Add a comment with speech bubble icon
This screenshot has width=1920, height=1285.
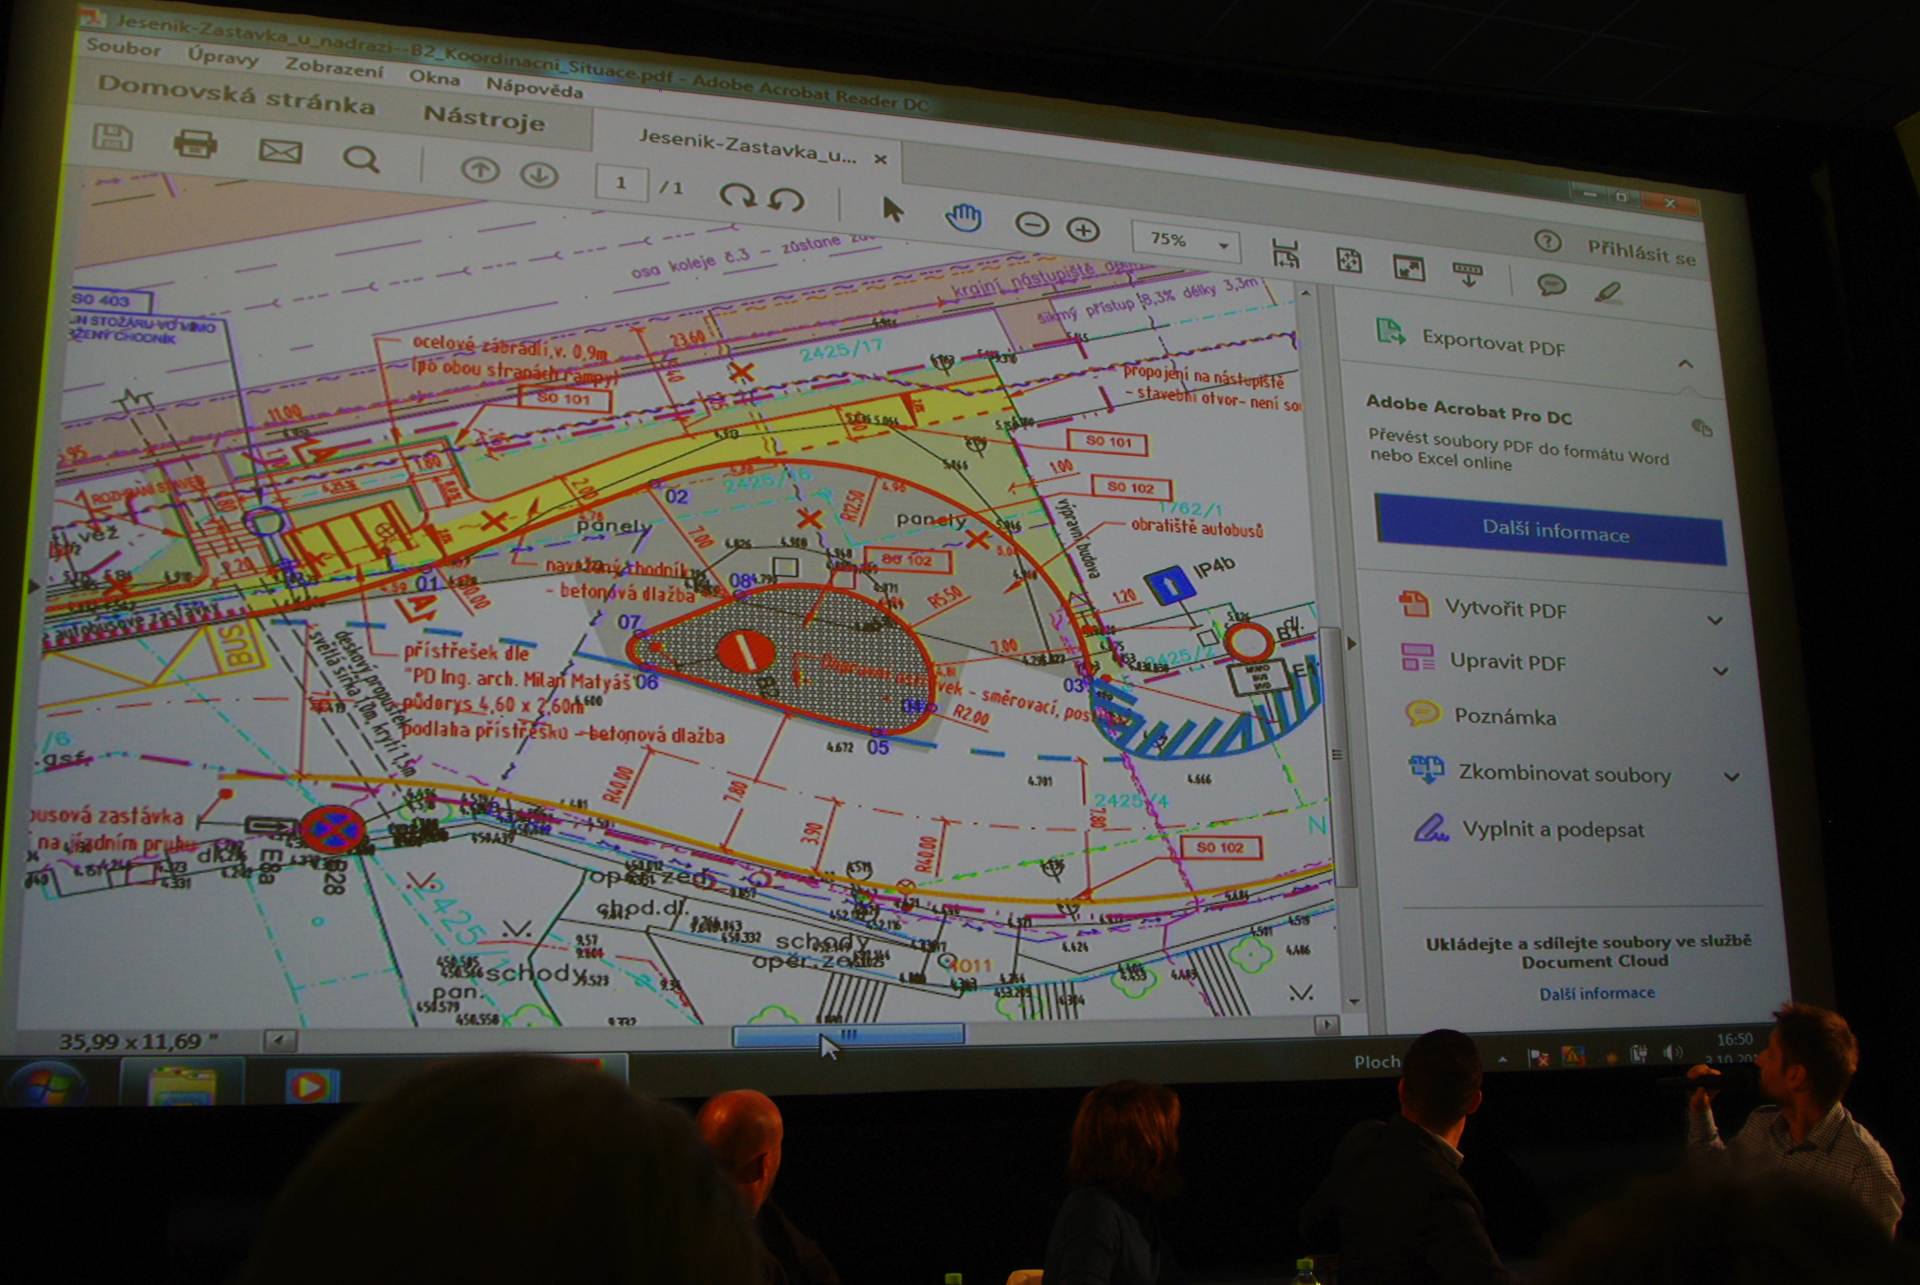click(x=1551, y=285)
